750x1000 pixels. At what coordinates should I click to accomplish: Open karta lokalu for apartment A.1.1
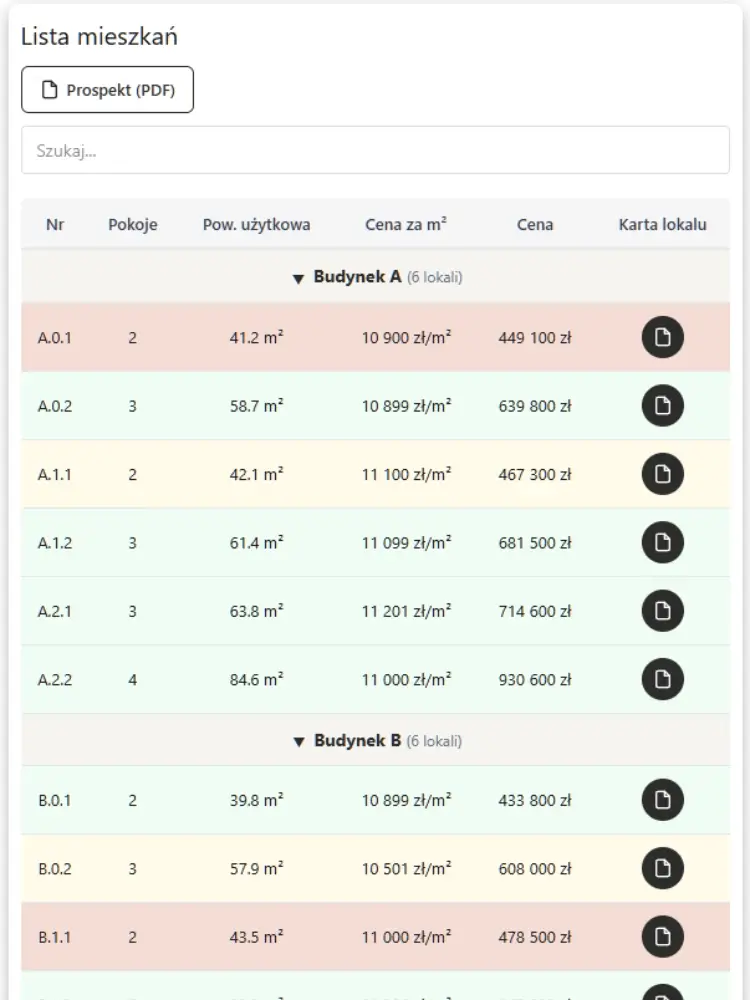663,474
